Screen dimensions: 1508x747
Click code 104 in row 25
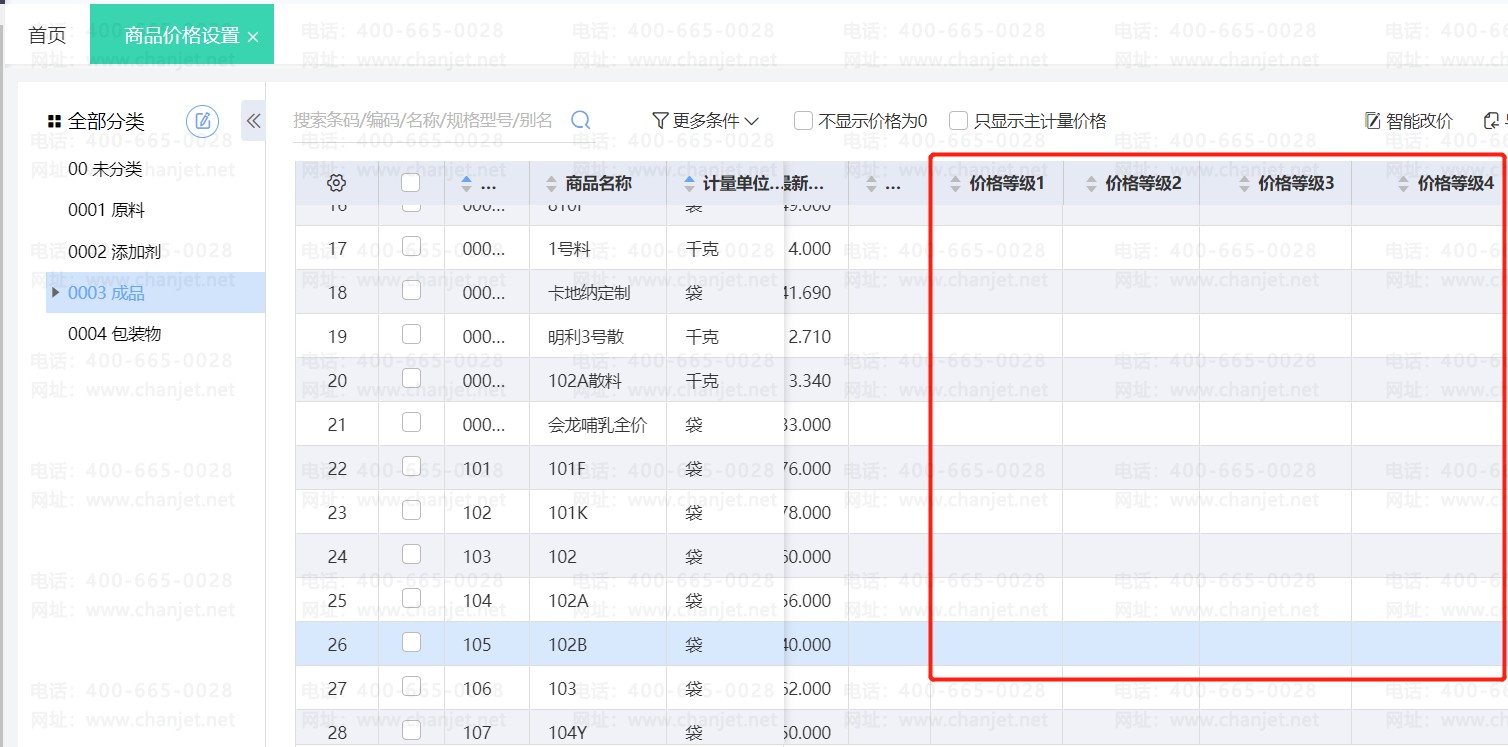pos(477,601)
